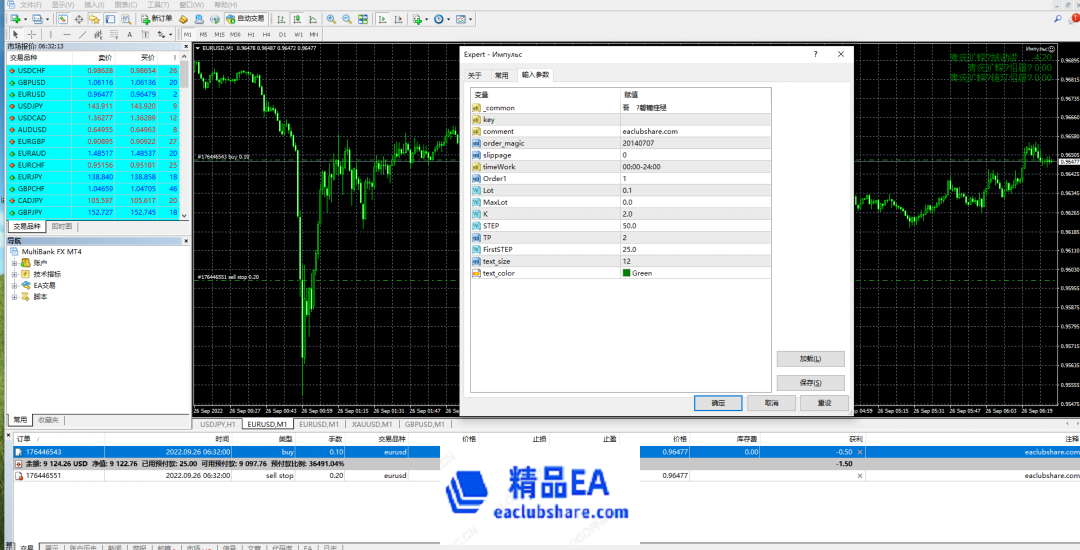
Task: Zoom out the chart with magnifier minus
Action: click(x=347, y=19)
